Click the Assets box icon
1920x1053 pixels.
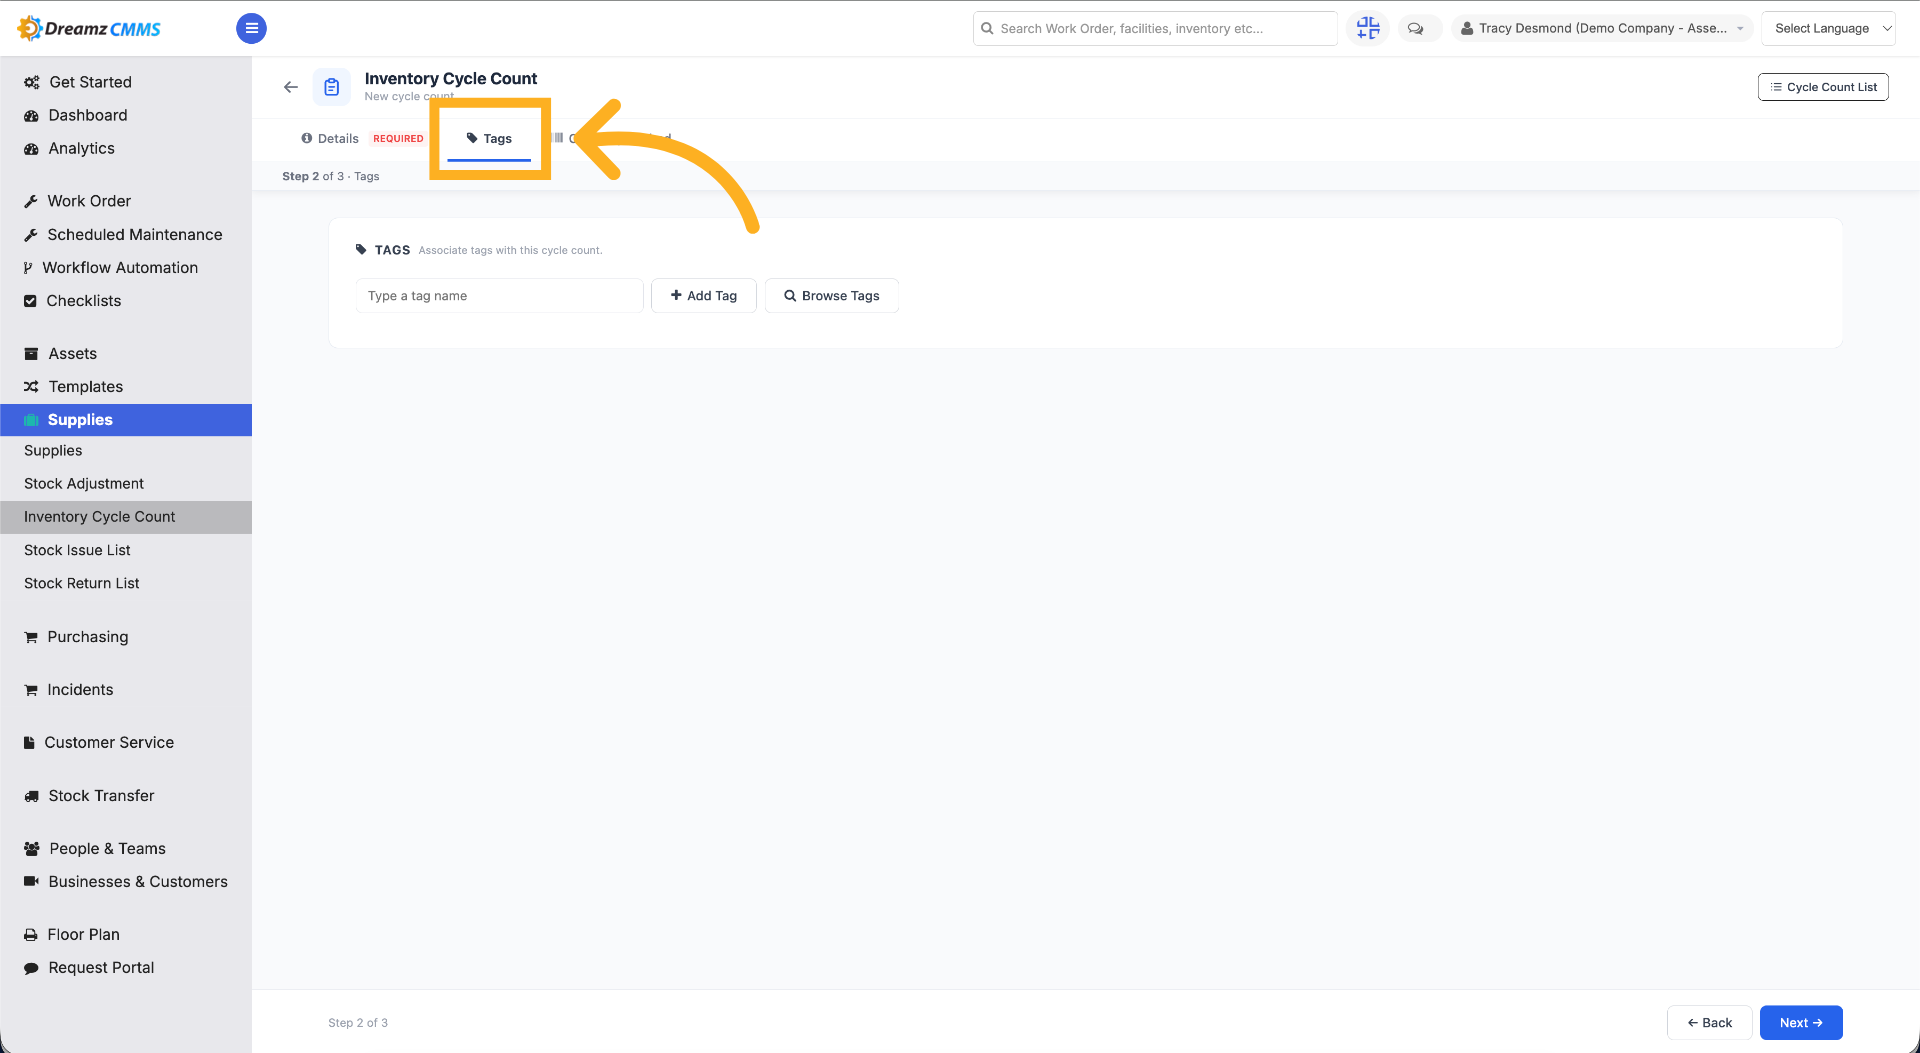(31, 354)
